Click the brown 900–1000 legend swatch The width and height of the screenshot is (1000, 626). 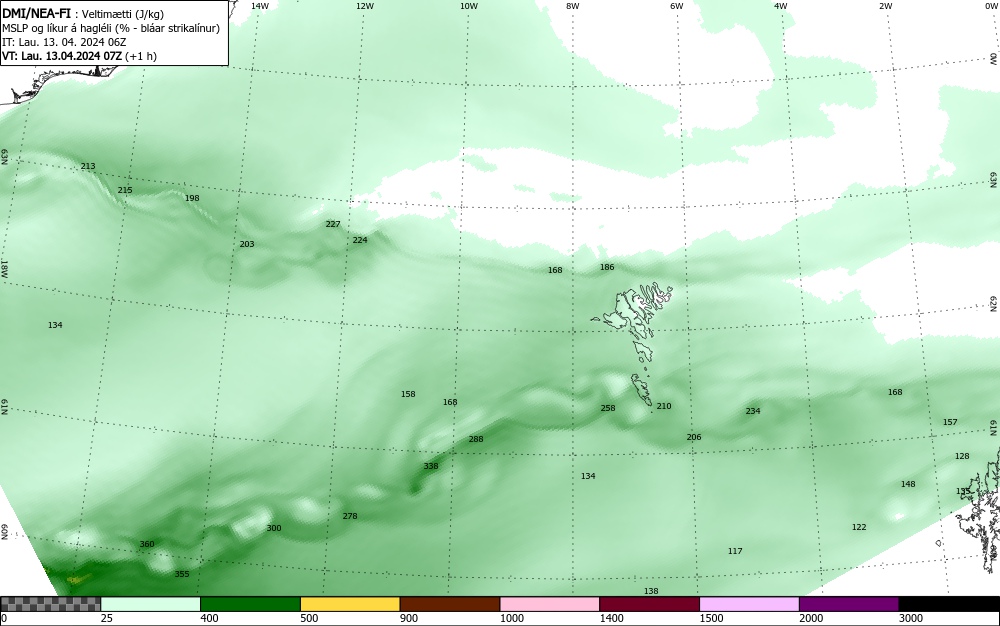point(450,604)
